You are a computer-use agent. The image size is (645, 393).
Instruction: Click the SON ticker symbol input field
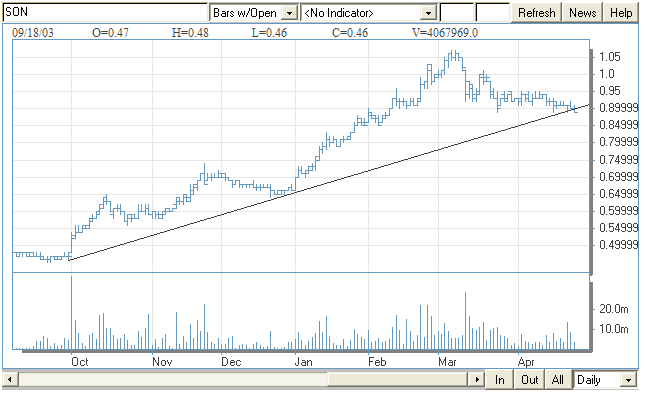[x=105, y=12]
